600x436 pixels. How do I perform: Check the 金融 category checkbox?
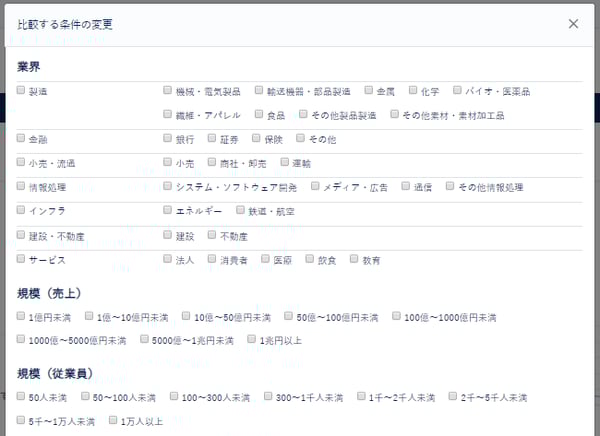pos(21,138)
